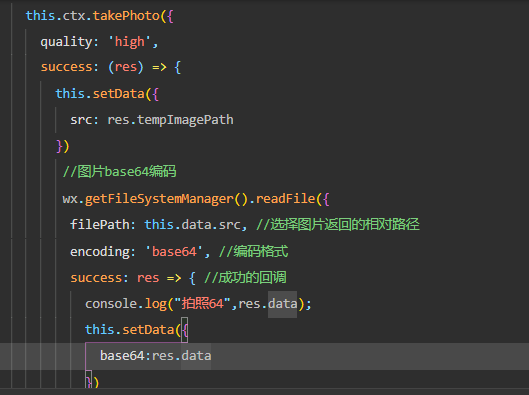Click the //成功的回调 comment
This screenshot has height=395, width=529.
245,278
